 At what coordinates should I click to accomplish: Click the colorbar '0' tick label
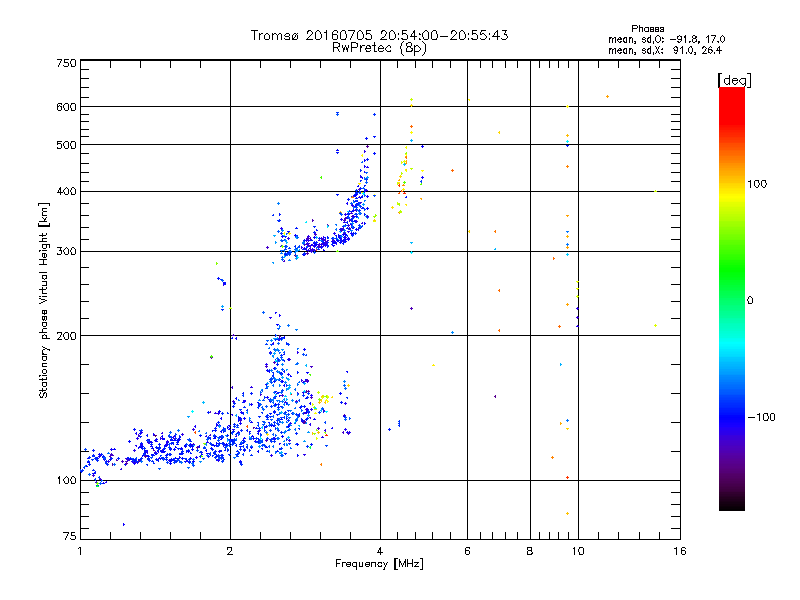(x=750, y=300)
